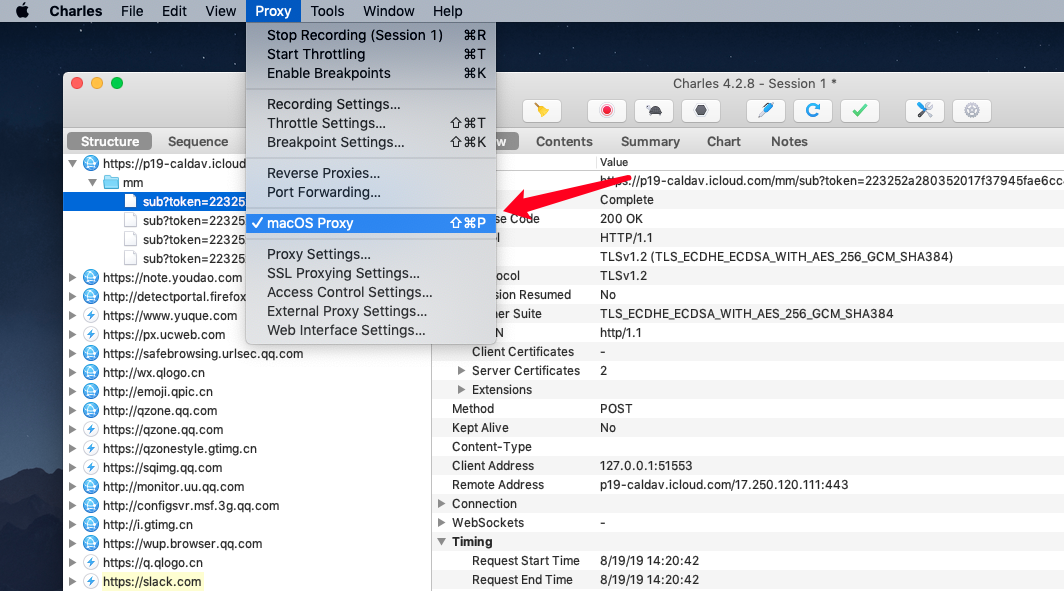This screenshot has height=591, width=1064.
Task: Open the Help menu in menu bar
Action: coord(448,11)
